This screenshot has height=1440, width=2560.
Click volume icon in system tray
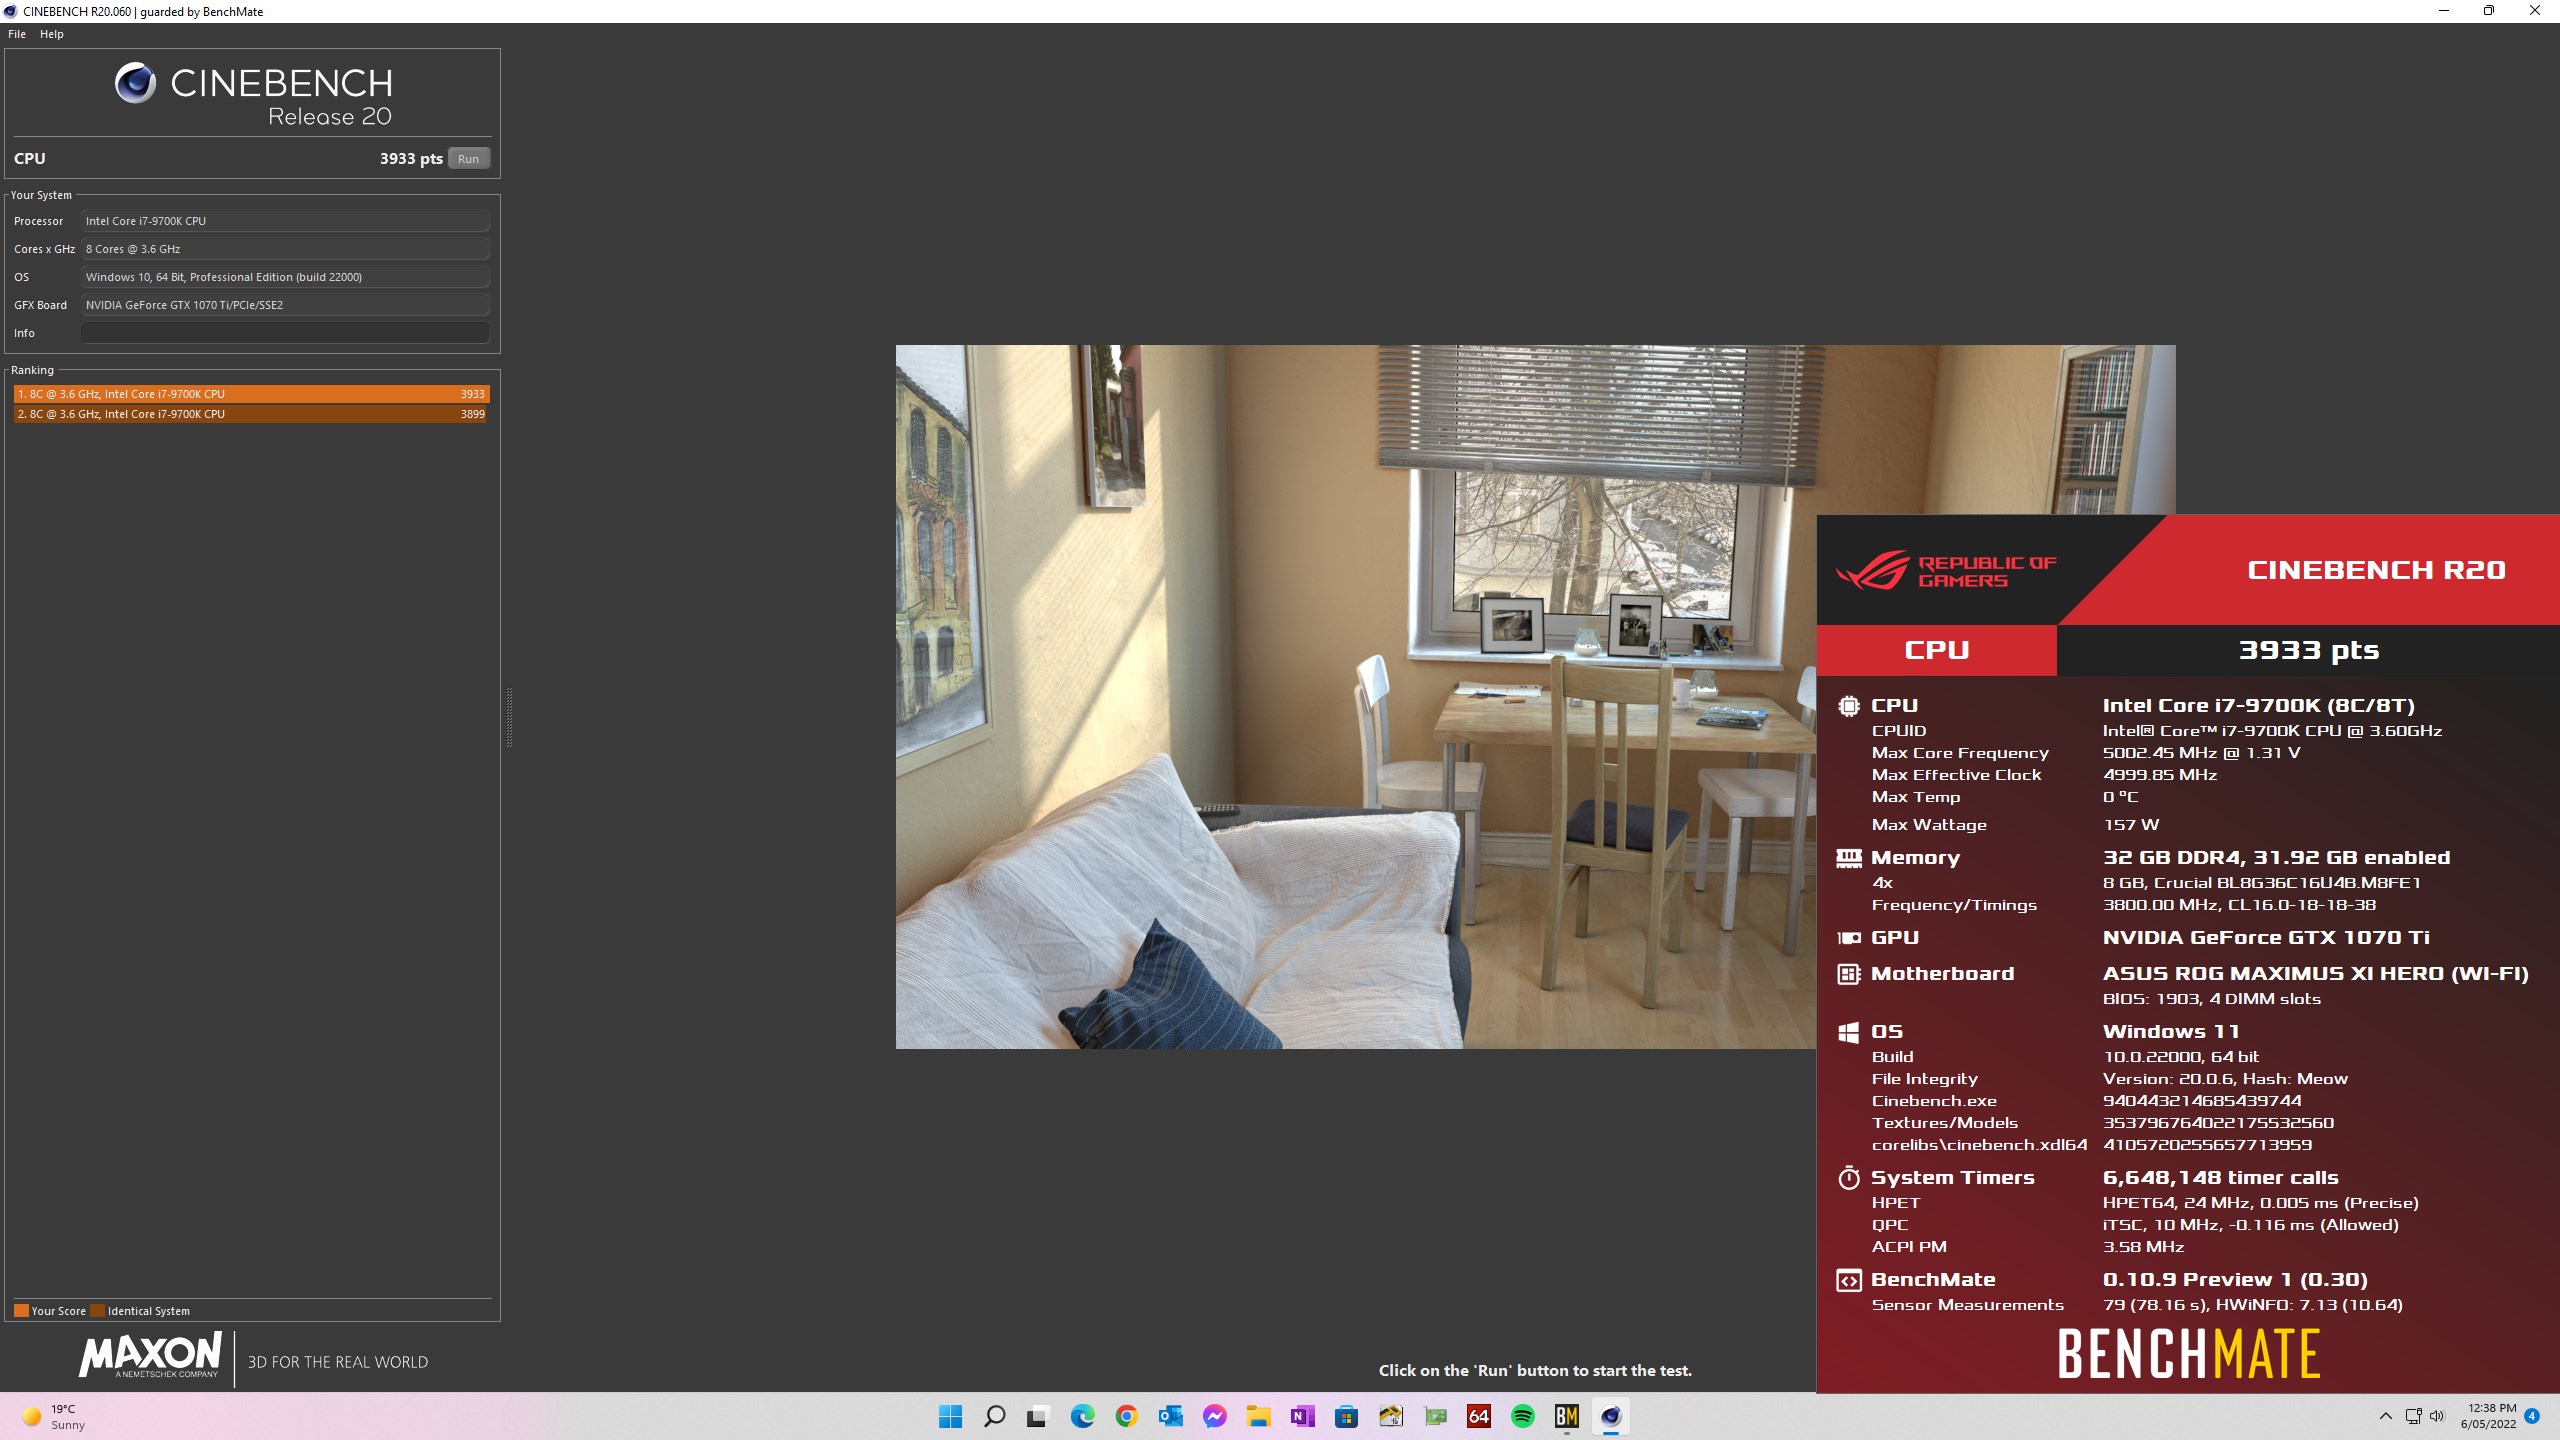(2436, 1416)
